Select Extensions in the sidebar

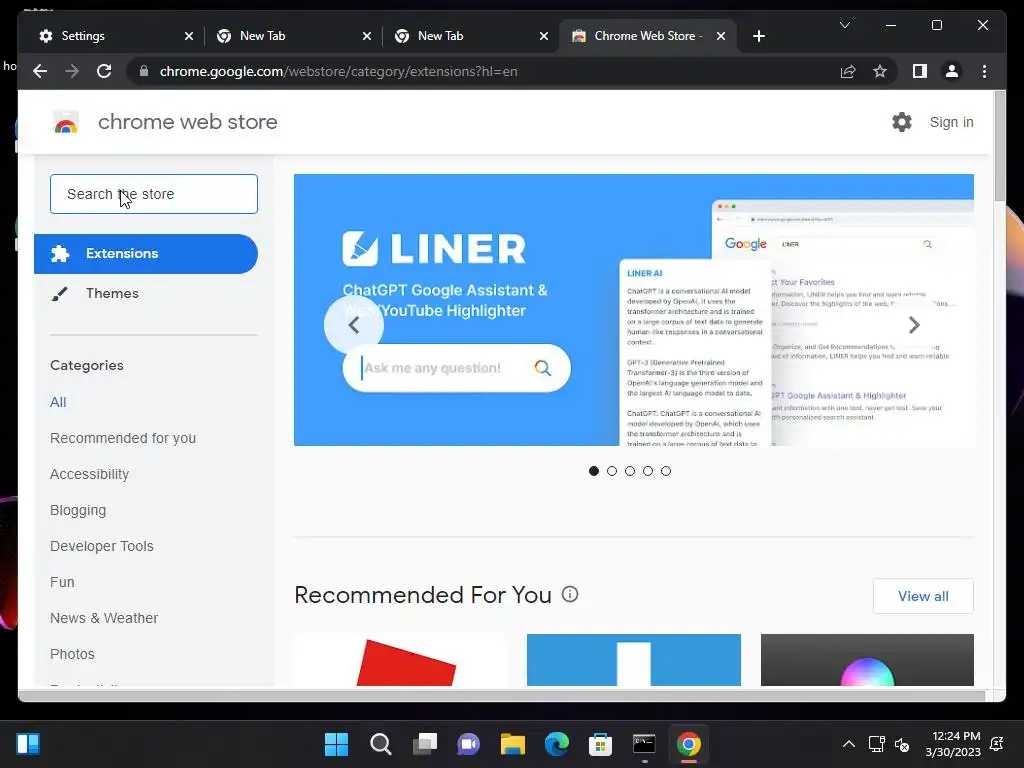[x=146, y=253]
